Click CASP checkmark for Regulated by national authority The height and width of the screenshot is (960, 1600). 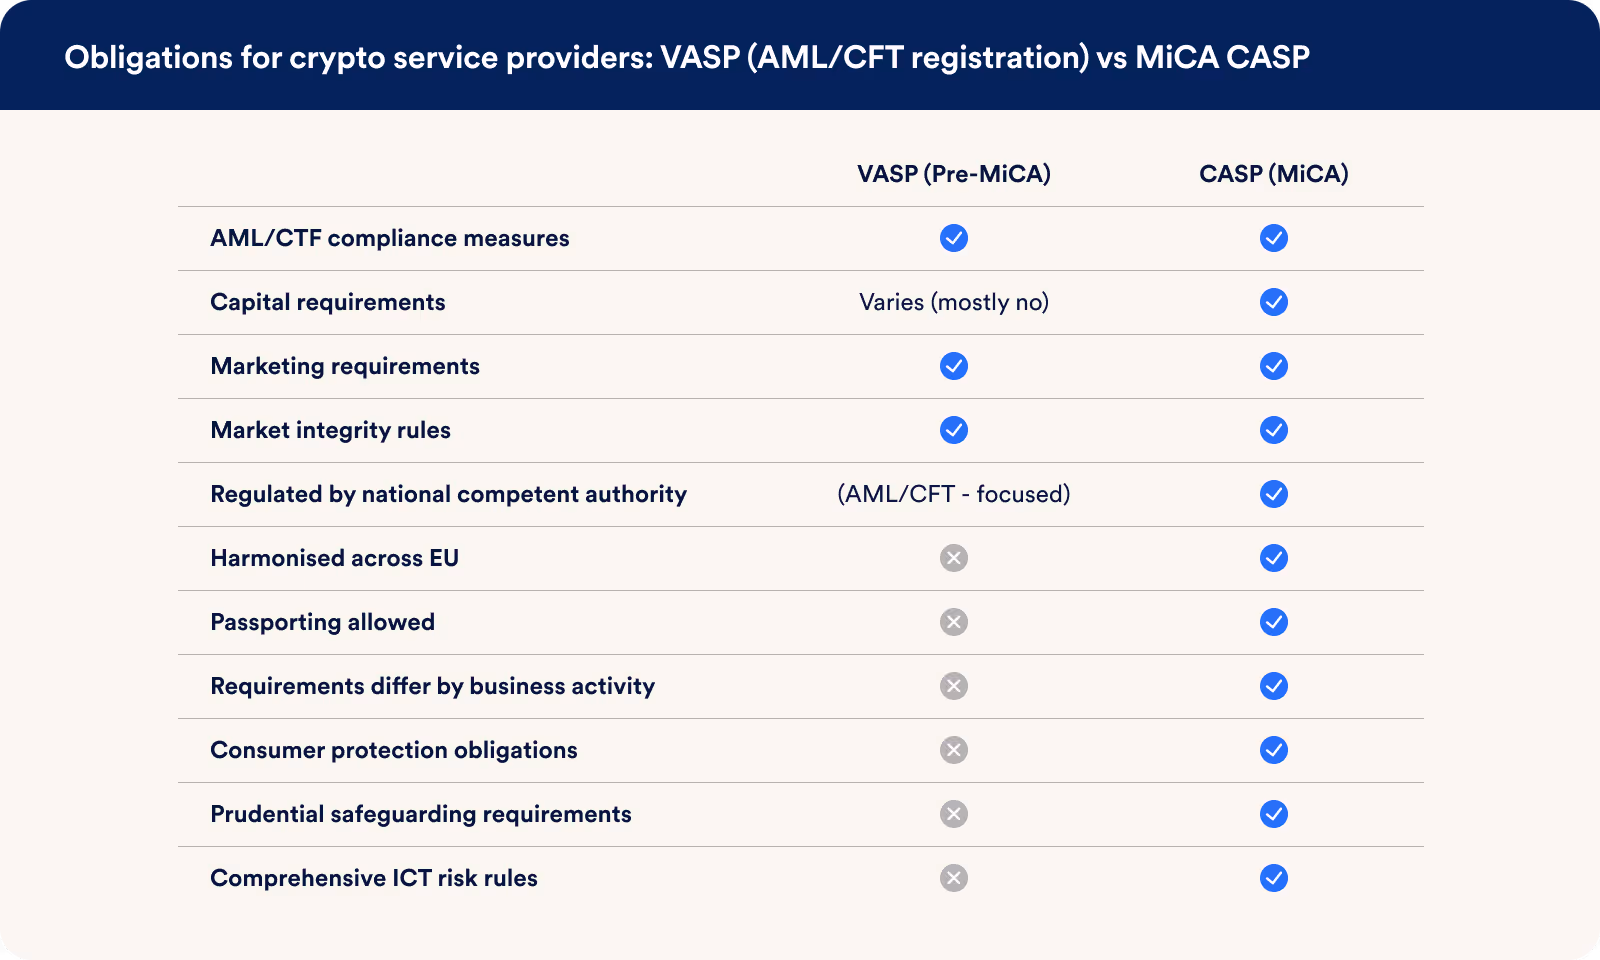[x=1274, y=494]
